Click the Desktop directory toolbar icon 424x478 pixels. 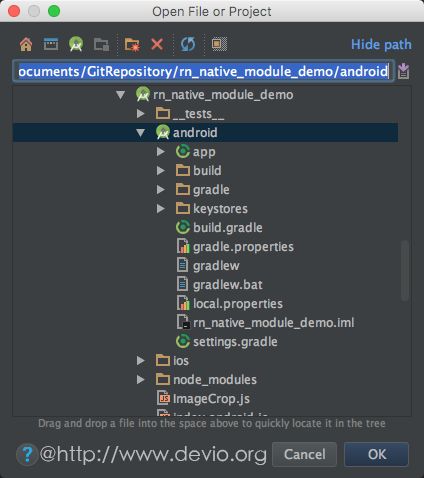pyautogui.click(x=51, y=44)
